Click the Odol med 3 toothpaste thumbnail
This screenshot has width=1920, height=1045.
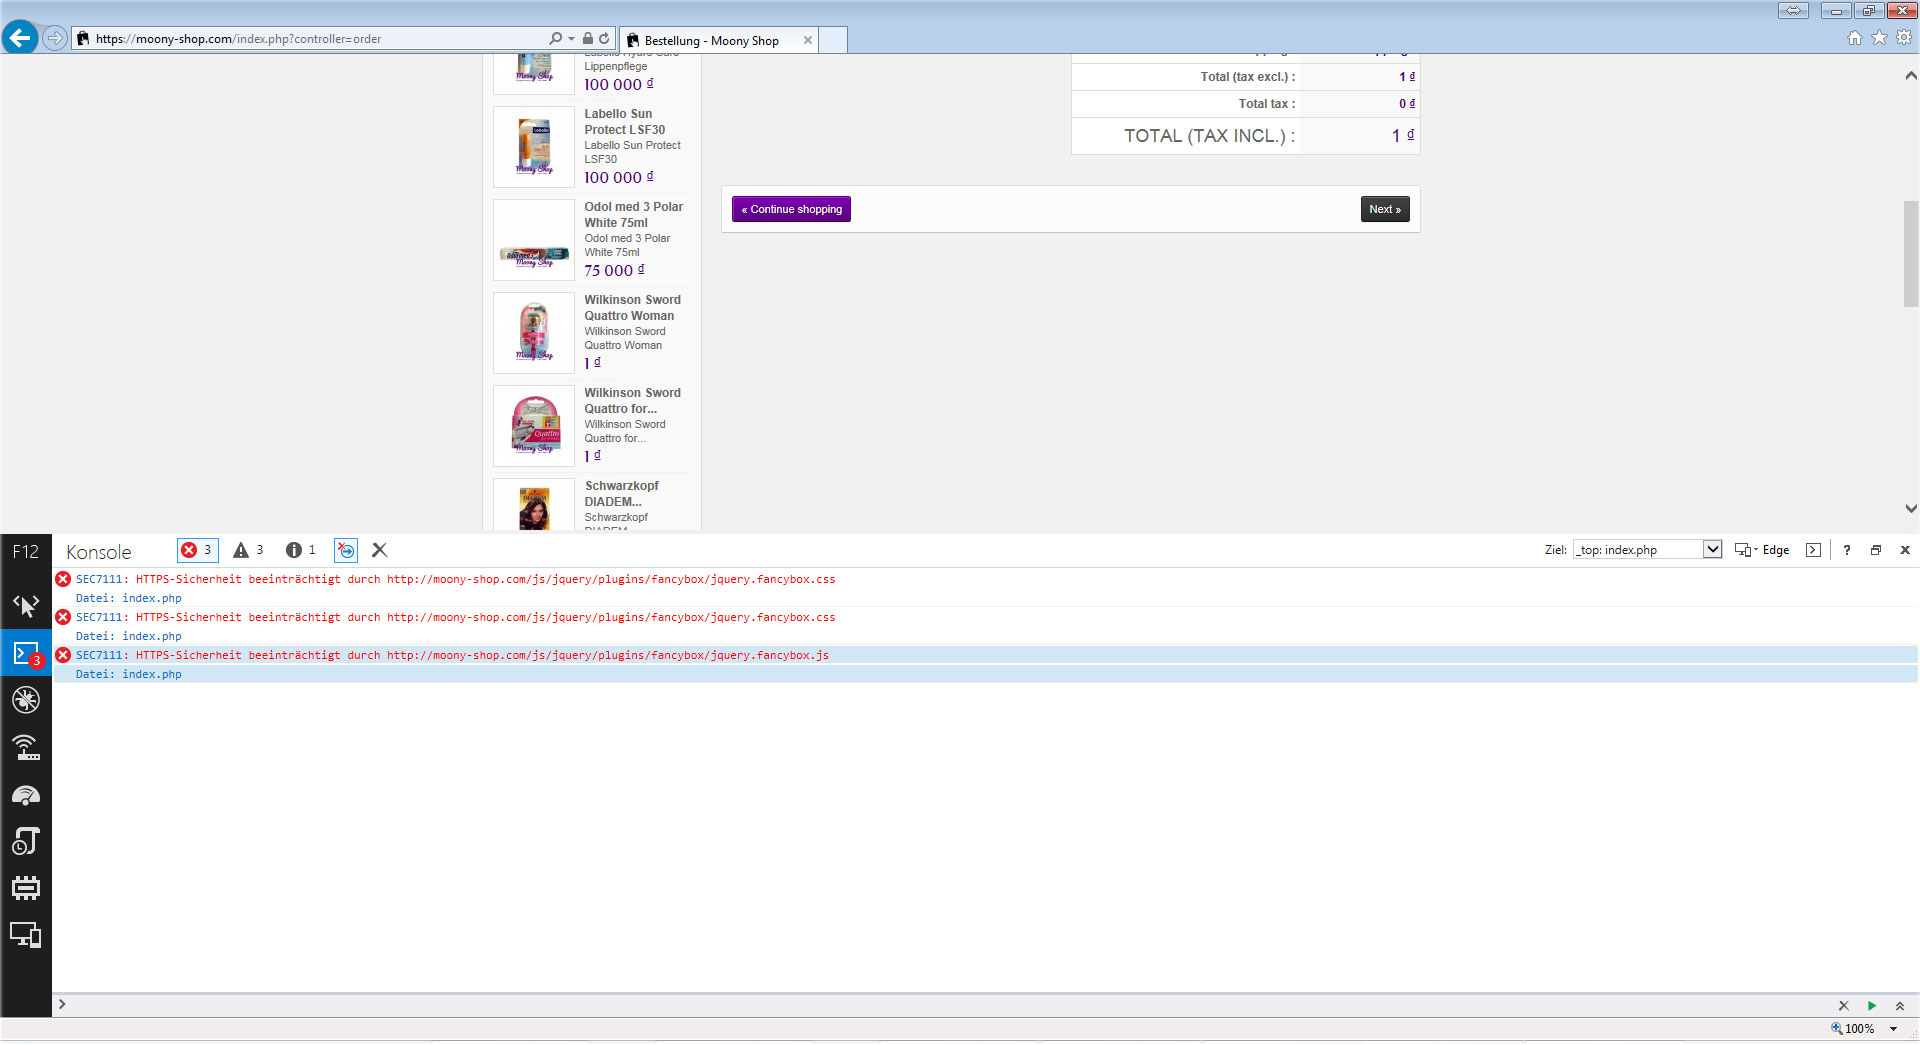[534, 240]
